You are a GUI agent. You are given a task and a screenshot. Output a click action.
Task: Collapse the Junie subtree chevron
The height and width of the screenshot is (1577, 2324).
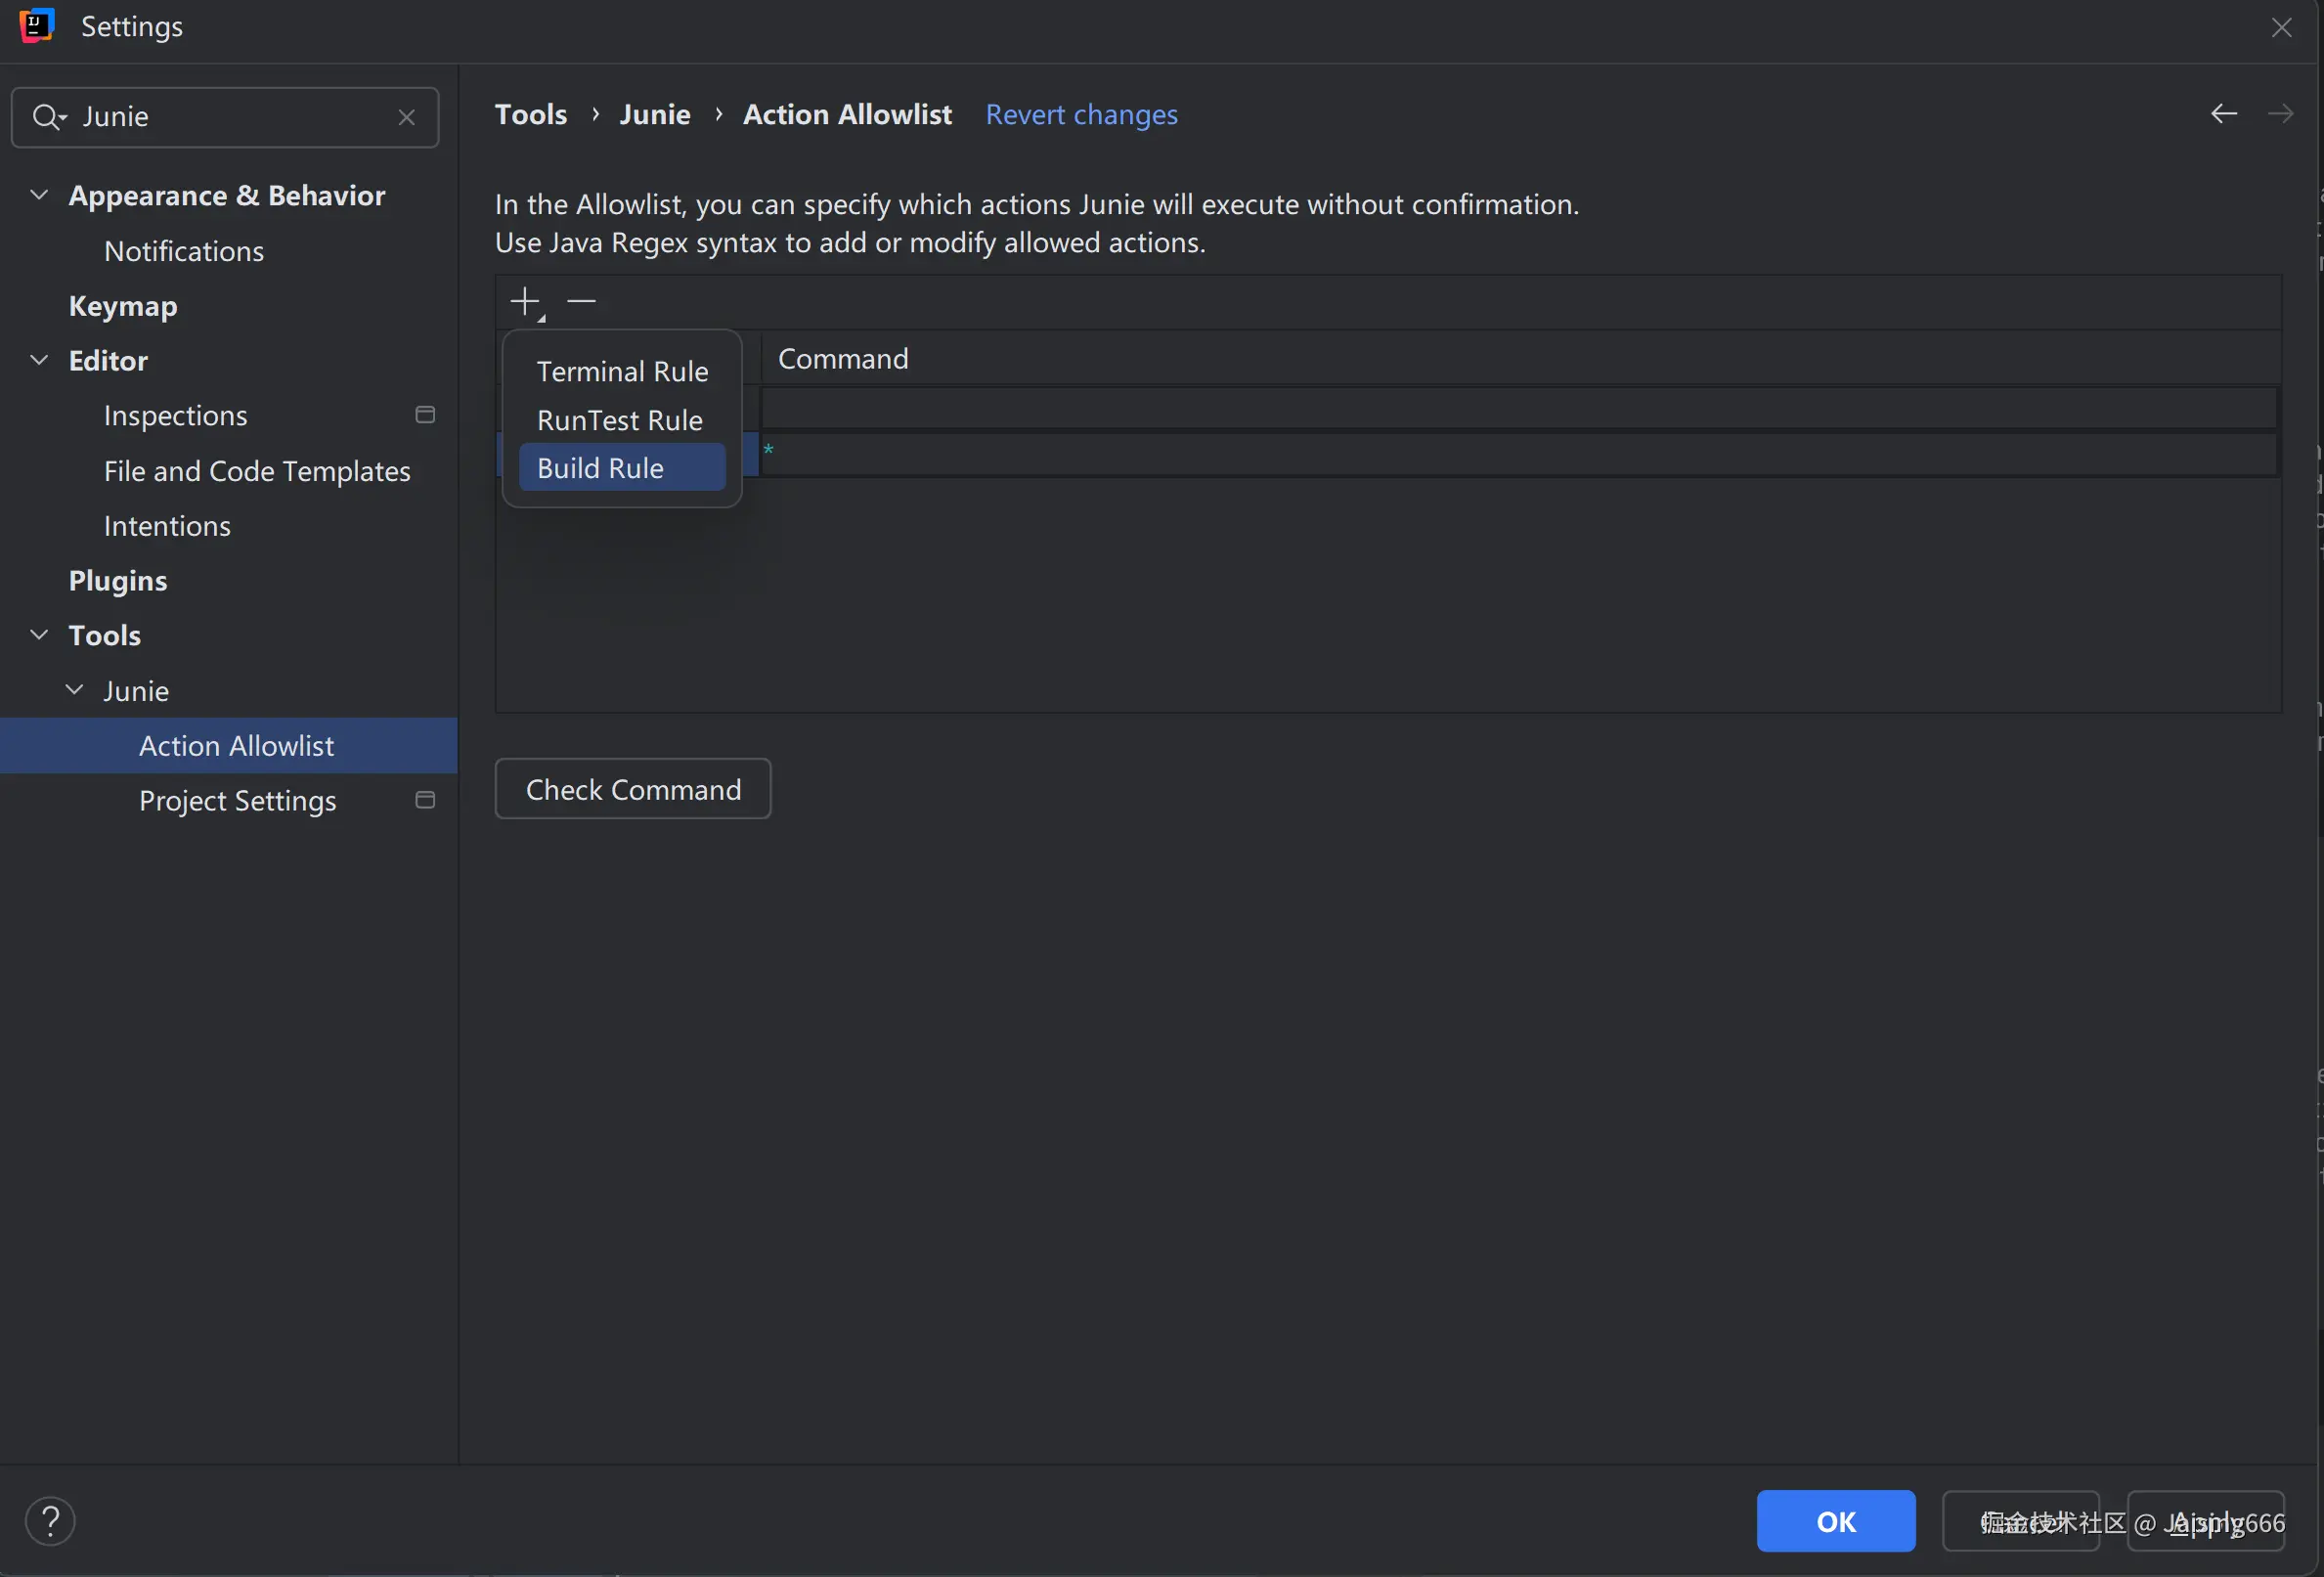75,690
